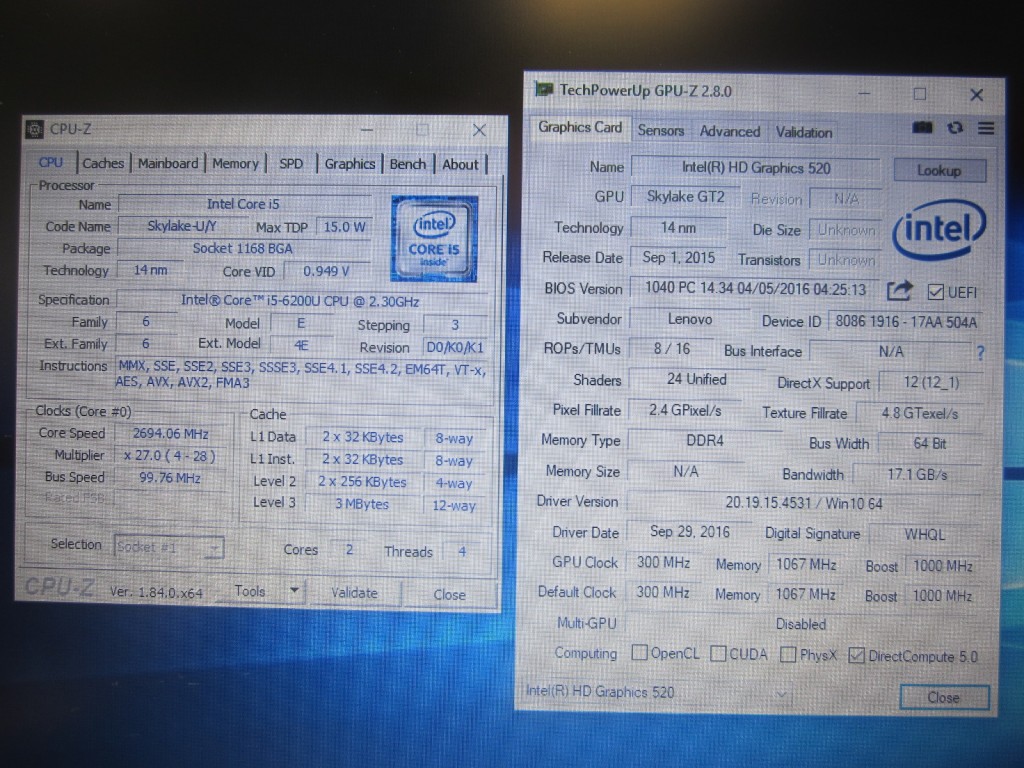Click the Core VID 0.949 V value
1024x768 pixels.
click(x=326, y=271)
